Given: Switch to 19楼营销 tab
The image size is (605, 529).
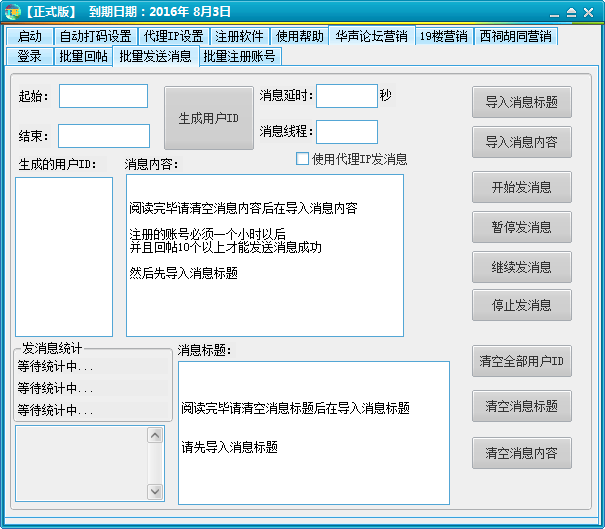Looking at the screenshot, I should coord(442,36).
